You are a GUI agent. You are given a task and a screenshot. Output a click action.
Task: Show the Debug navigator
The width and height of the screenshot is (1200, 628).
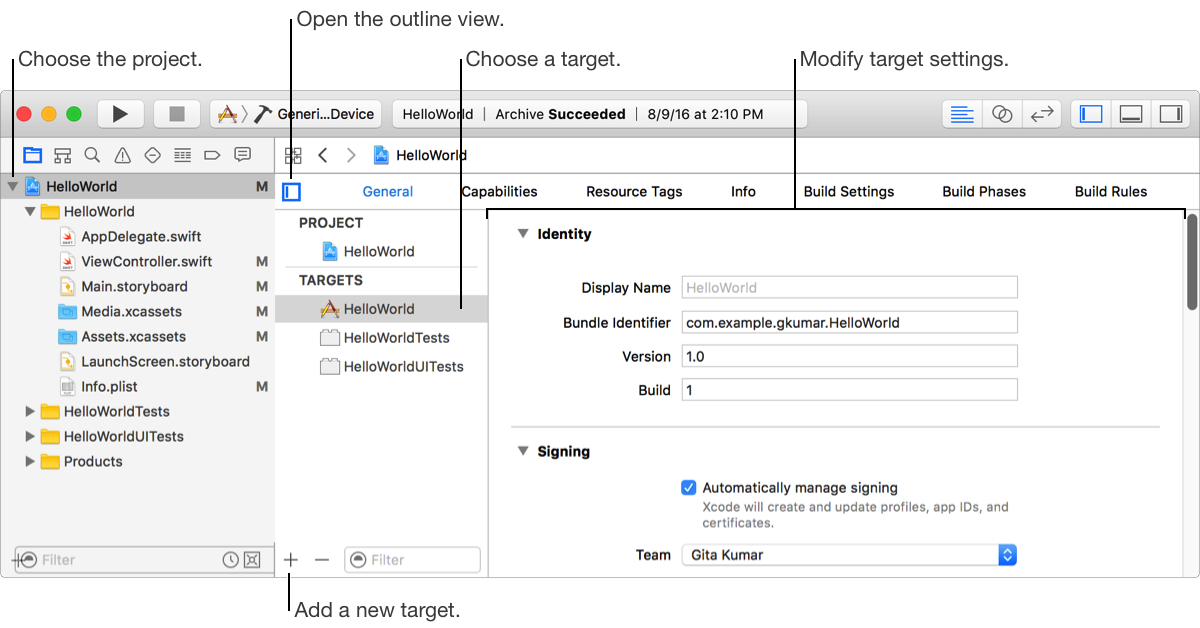pos(182,155)
